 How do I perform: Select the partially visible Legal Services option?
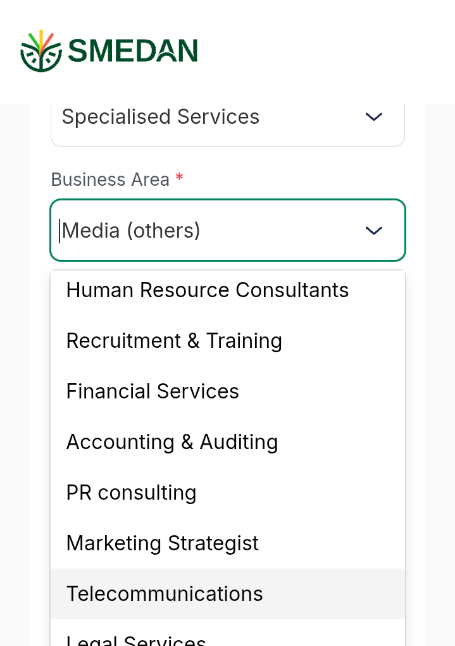(x=228, y=634)
